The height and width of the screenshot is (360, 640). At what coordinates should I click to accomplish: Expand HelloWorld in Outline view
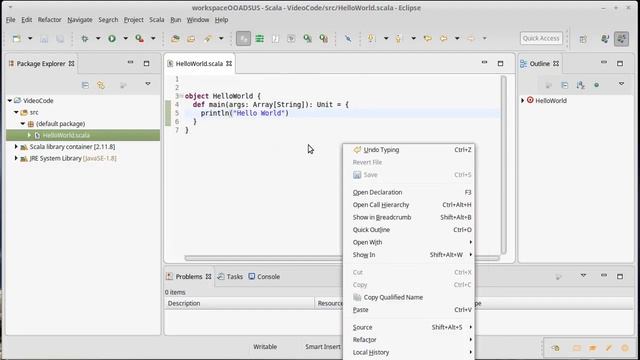coord(523,100)
